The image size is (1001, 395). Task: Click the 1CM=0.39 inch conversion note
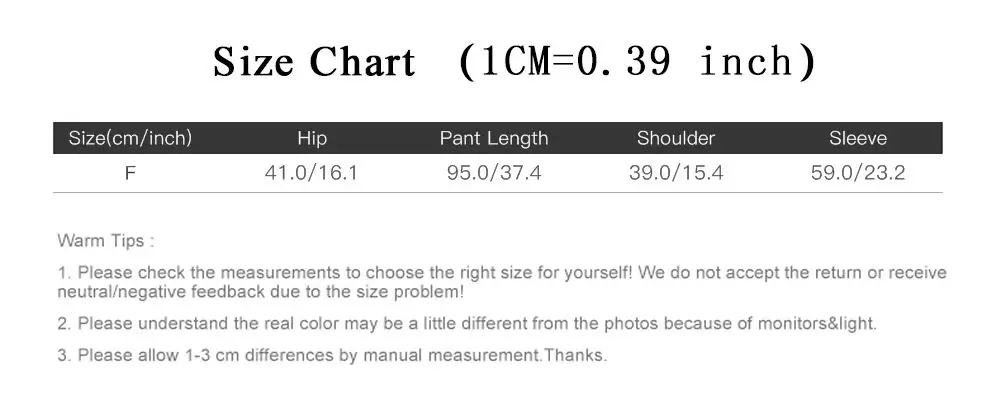[637, 63]
